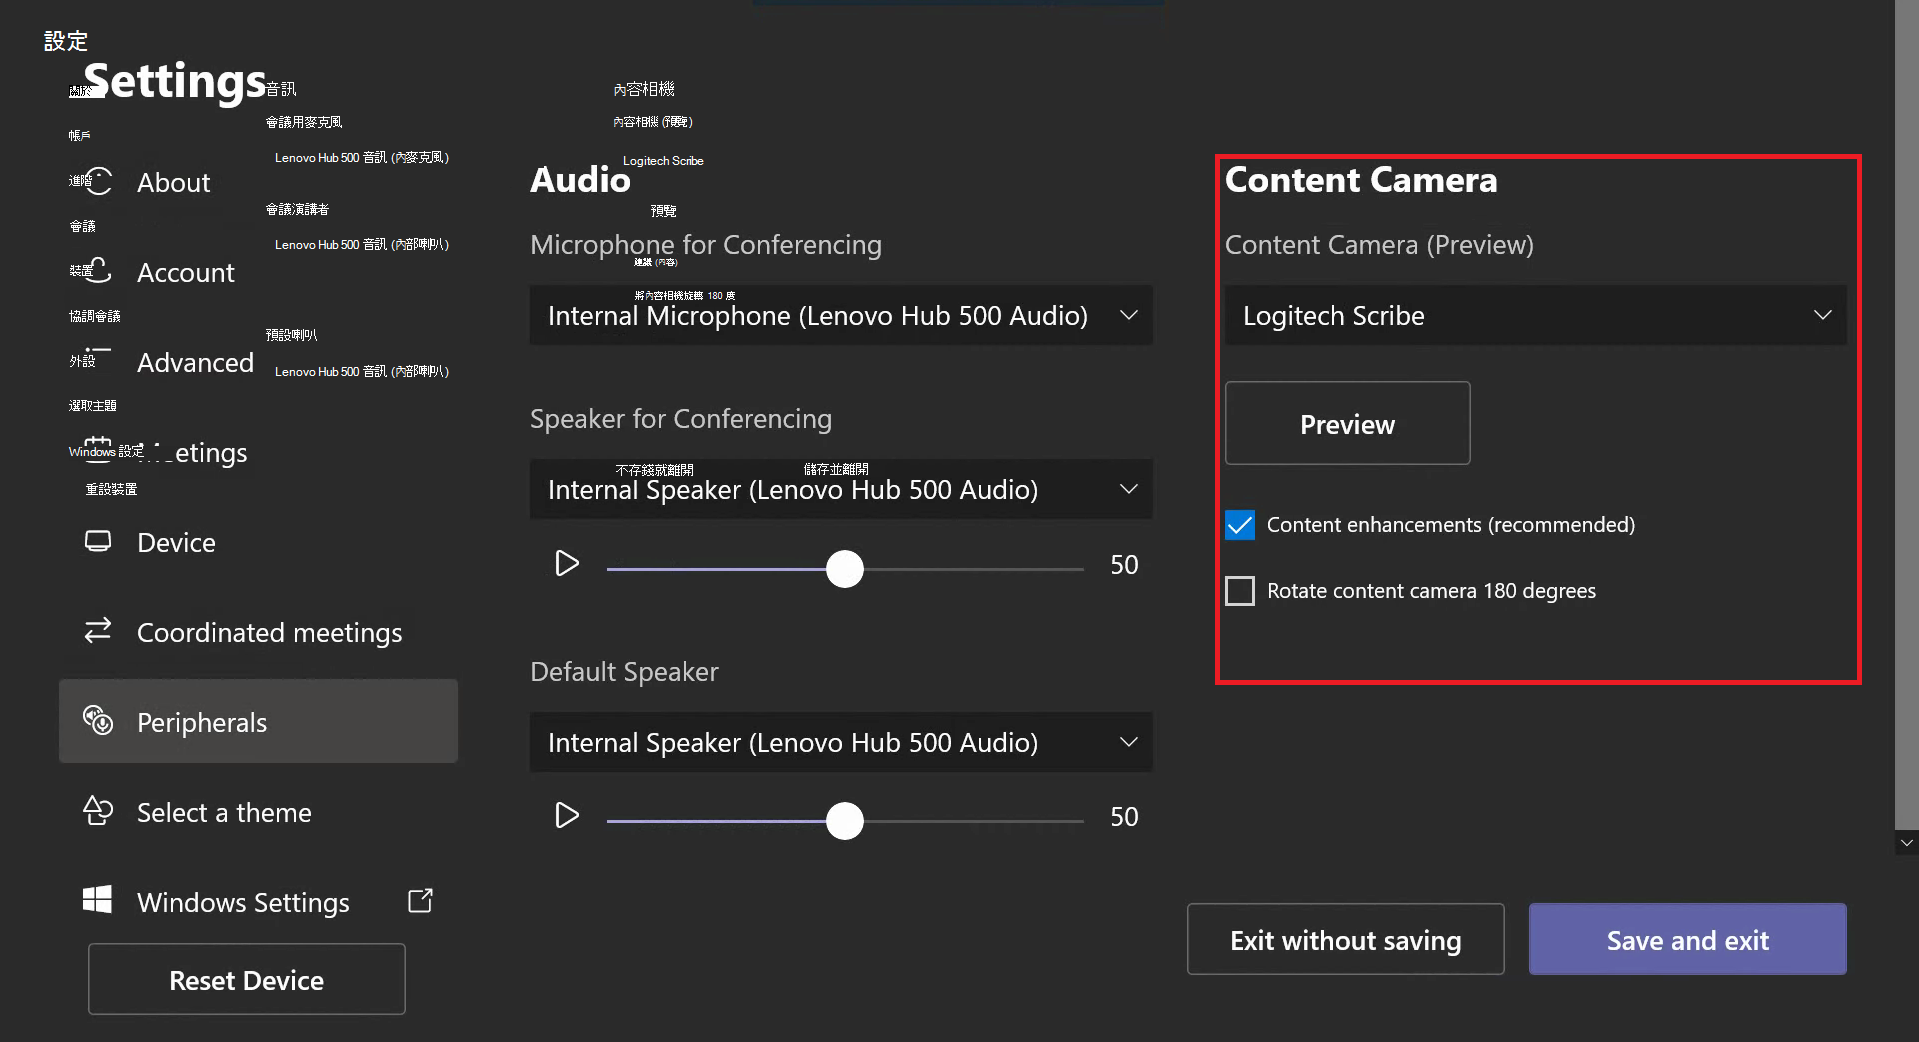
Task: Disable Content enhancements checkbox
Action: coord(1240,525)
